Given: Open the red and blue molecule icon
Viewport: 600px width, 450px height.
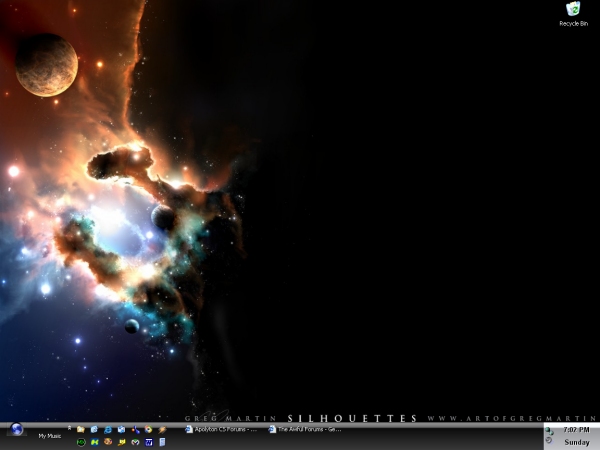Looking at the screenshot, I should click(135, 430).
